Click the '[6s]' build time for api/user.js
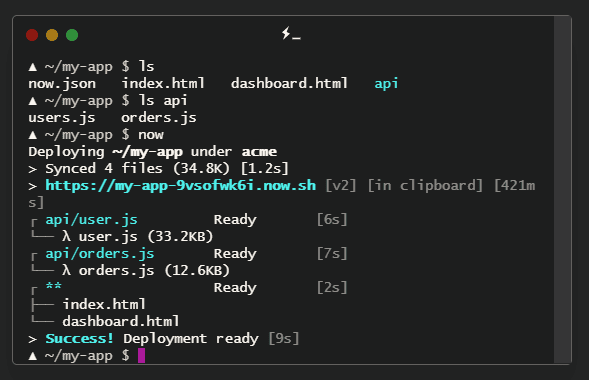The image size is (589, 380). click(332, 219)
